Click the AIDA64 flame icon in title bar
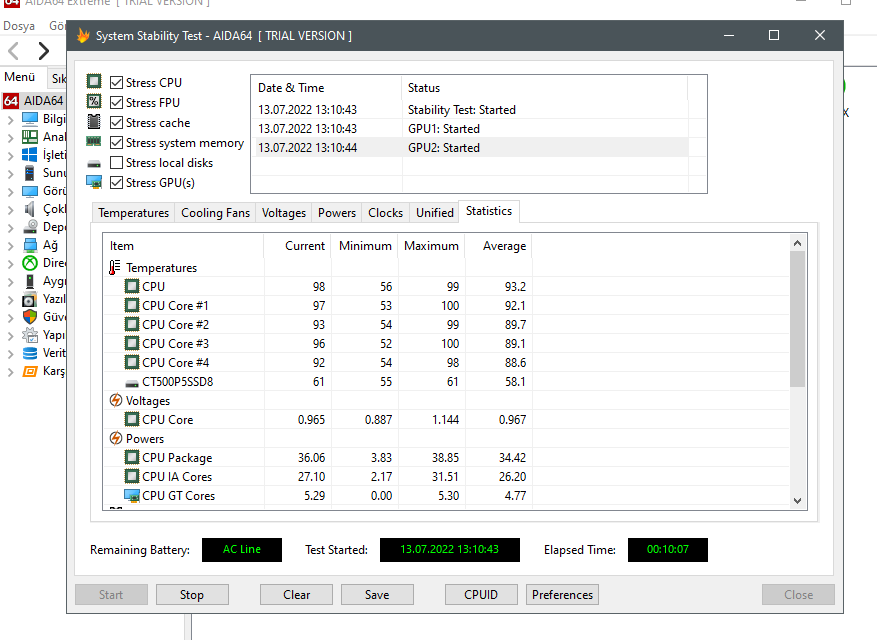This screenshot has height=640, width=877. click(83, 36)
